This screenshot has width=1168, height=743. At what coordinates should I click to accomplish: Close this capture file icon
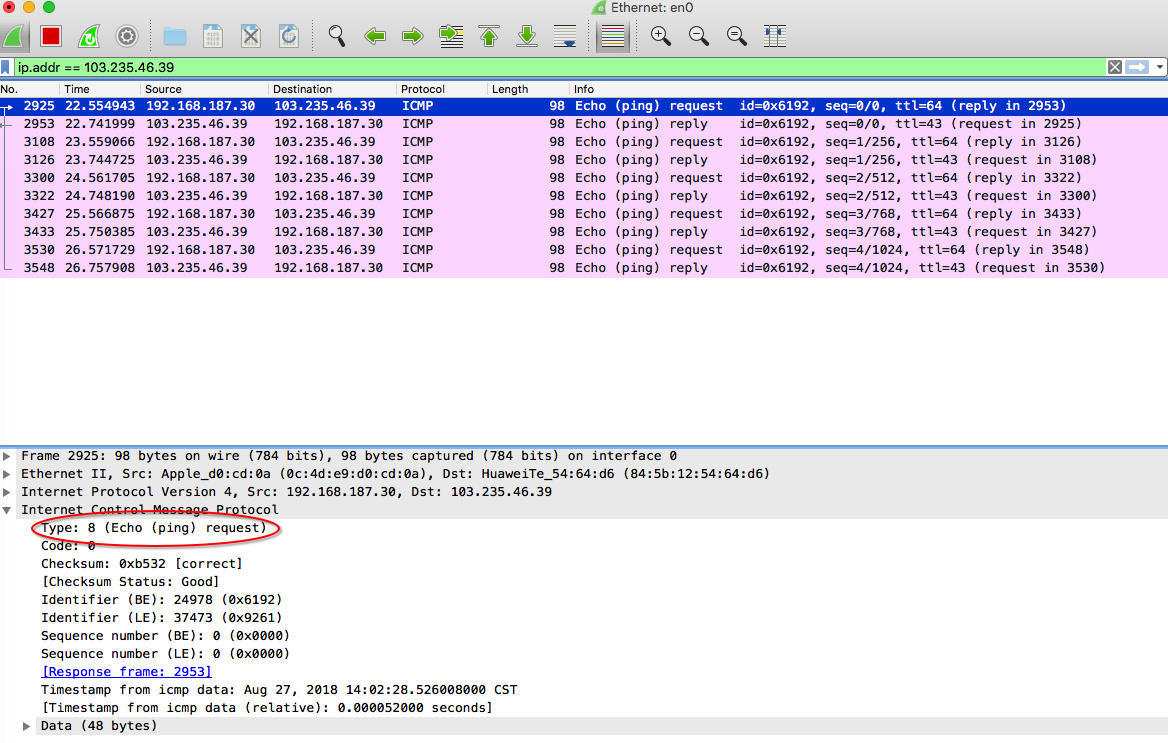point(251,36)
